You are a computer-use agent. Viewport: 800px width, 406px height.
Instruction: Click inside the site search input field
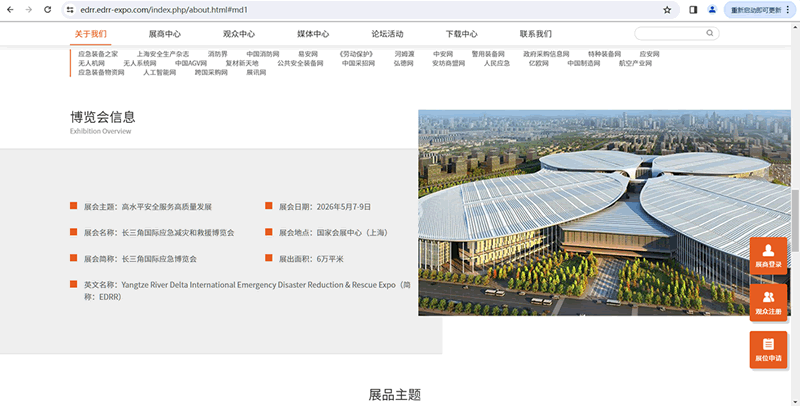[x=668, y=33]
